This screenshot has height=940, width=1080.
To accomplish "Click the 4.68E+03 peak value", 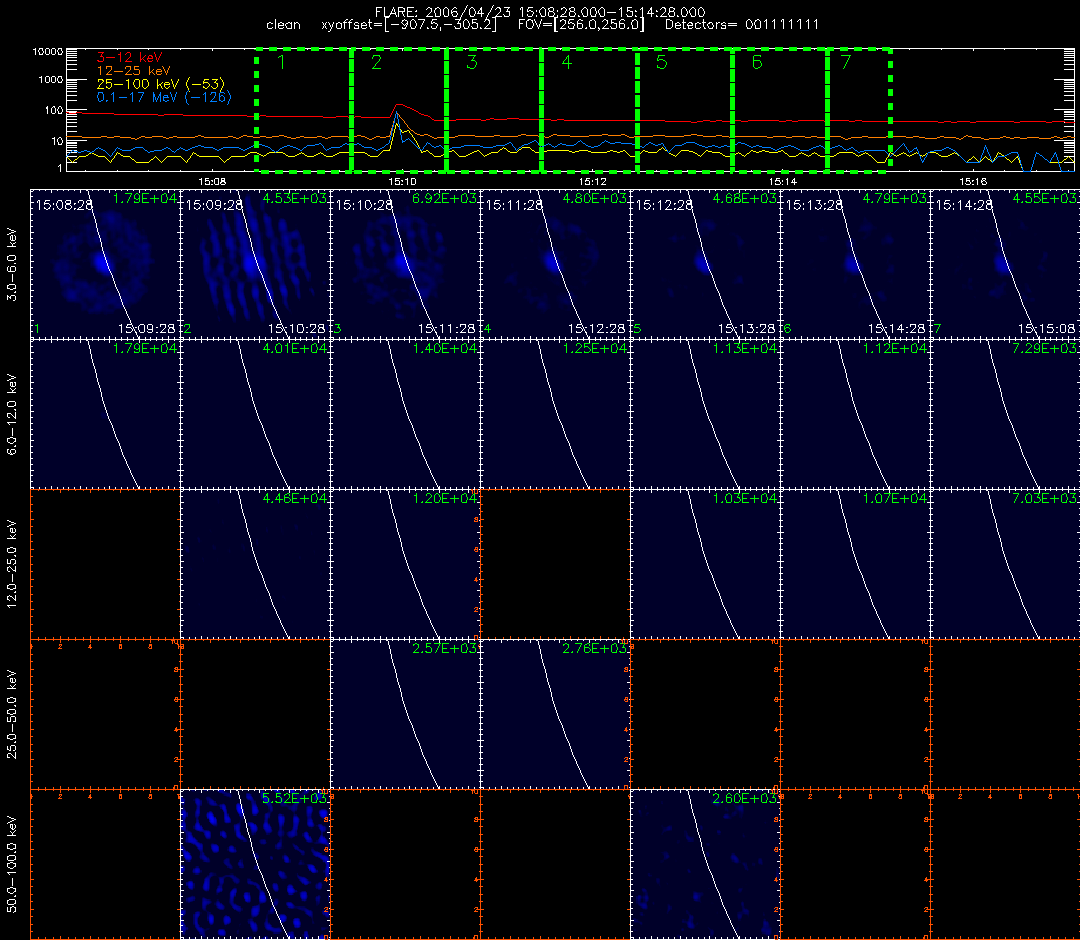I will 745,198.
